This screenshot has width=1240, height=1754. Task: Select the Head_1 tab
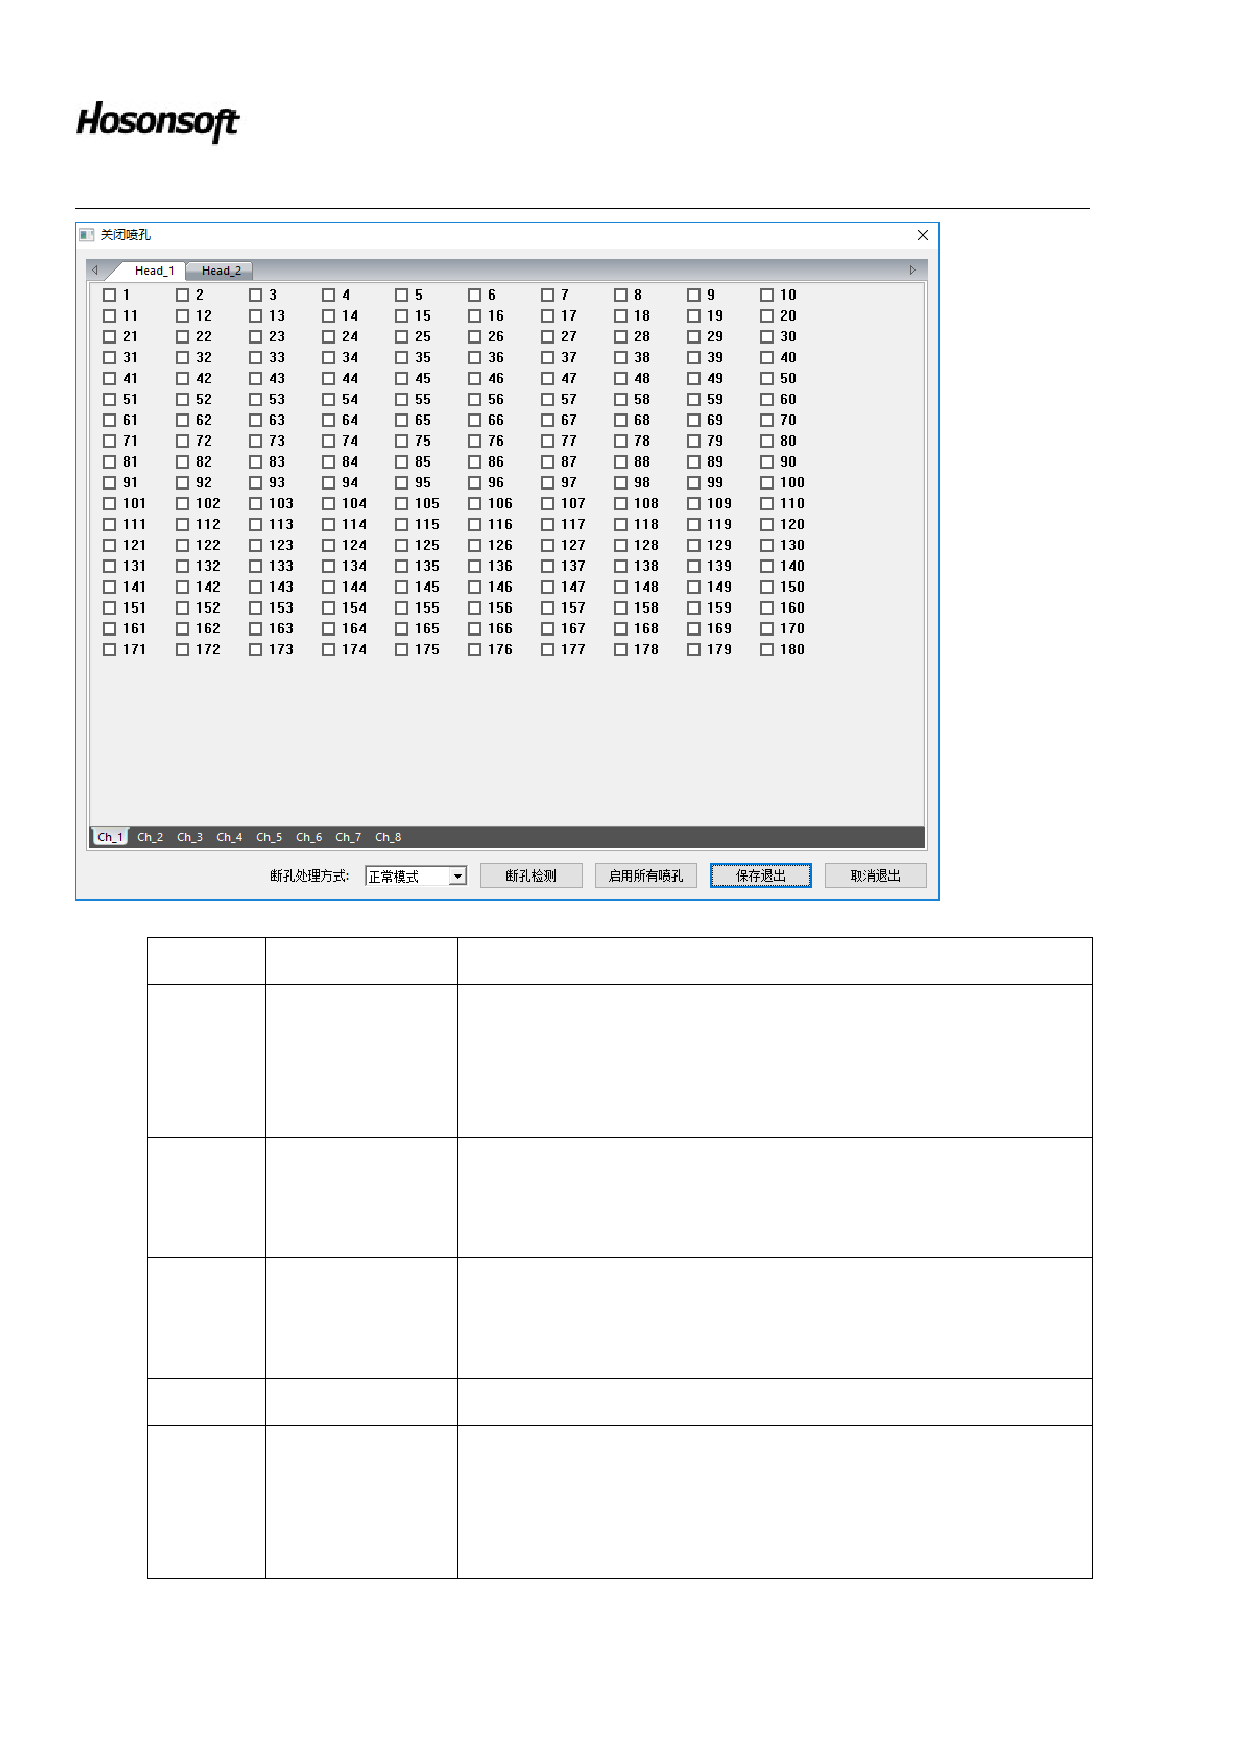tap(154, 271)
